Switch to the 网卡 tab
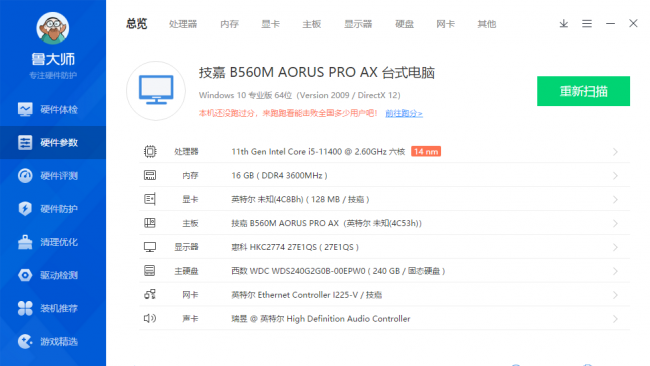Viewport: 650px width, 366px height. coord(446,24)
